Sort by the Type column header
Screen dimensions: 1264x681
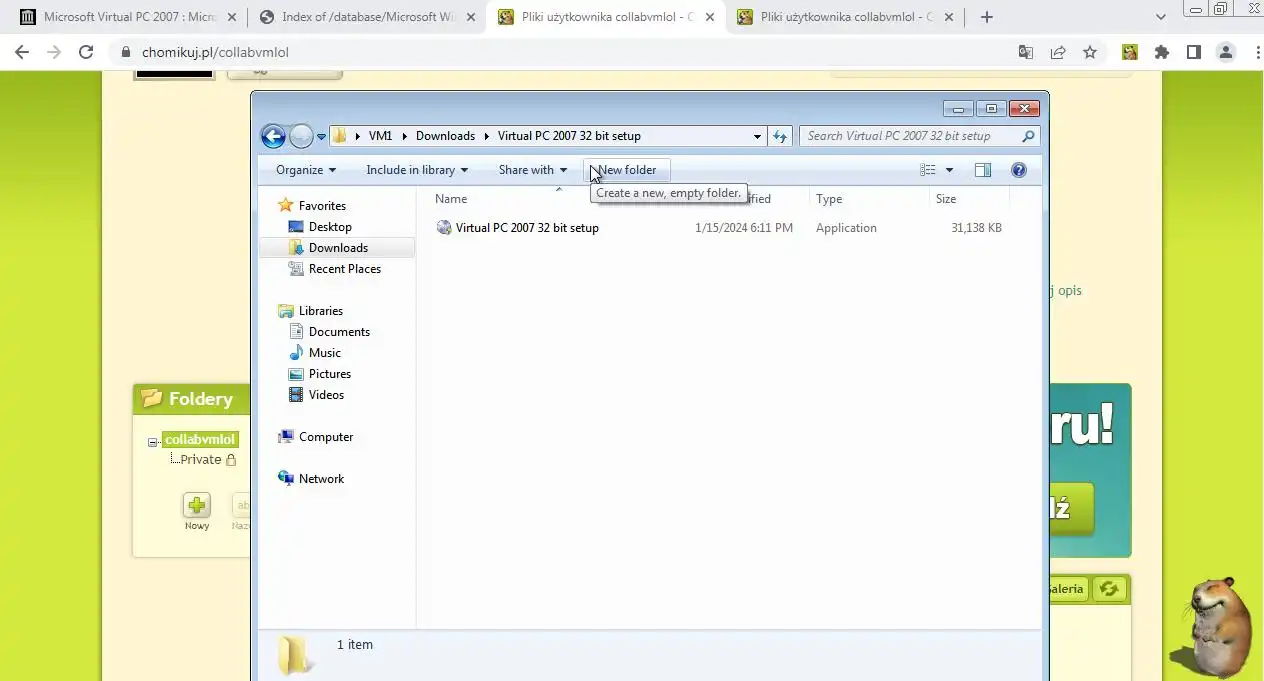829,199
